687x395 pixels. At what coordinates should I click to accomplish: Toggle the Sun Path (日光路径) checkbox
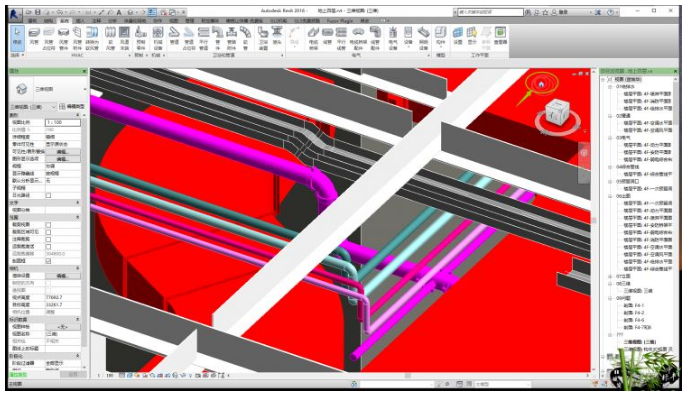[48, 195]
